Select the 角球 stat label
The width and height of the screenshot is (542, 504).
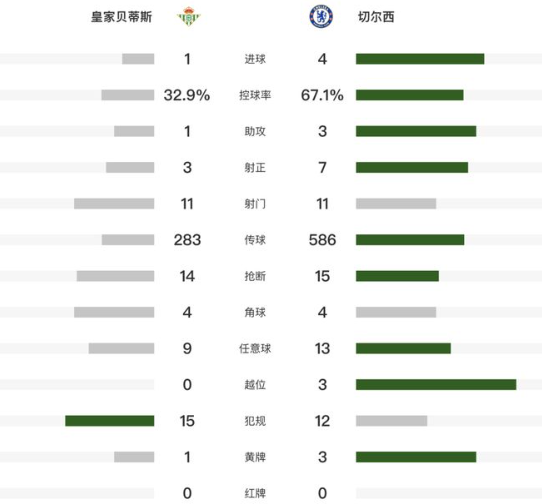(255, 312)
